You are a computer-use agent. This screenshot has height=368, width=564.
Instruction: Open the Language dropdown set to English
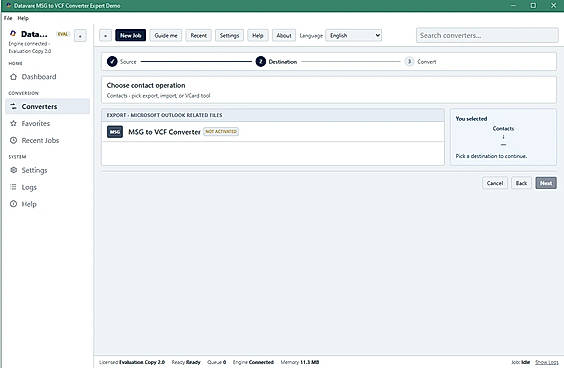tap(354, 35)
